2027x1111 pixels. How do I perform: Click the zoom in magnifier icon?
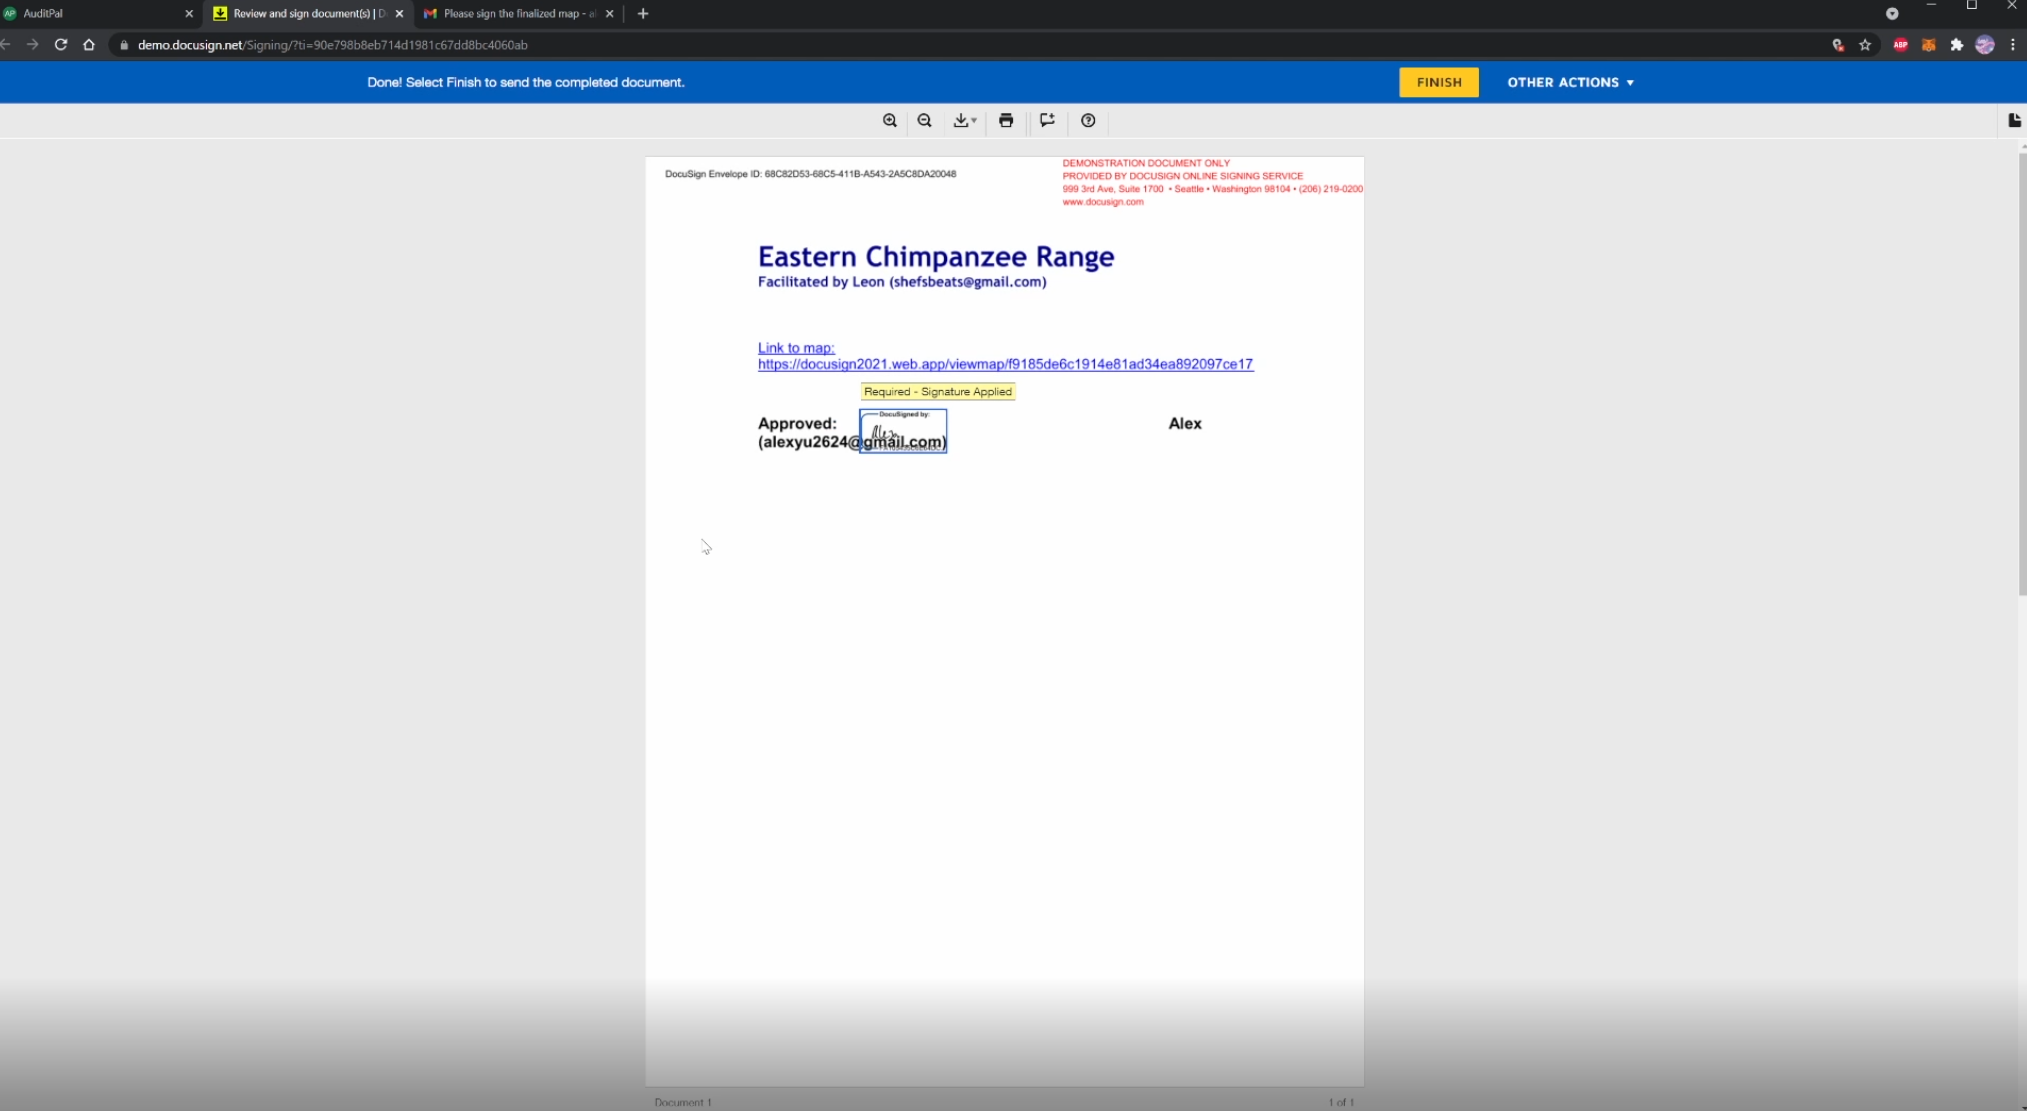[x=889, y=120]
